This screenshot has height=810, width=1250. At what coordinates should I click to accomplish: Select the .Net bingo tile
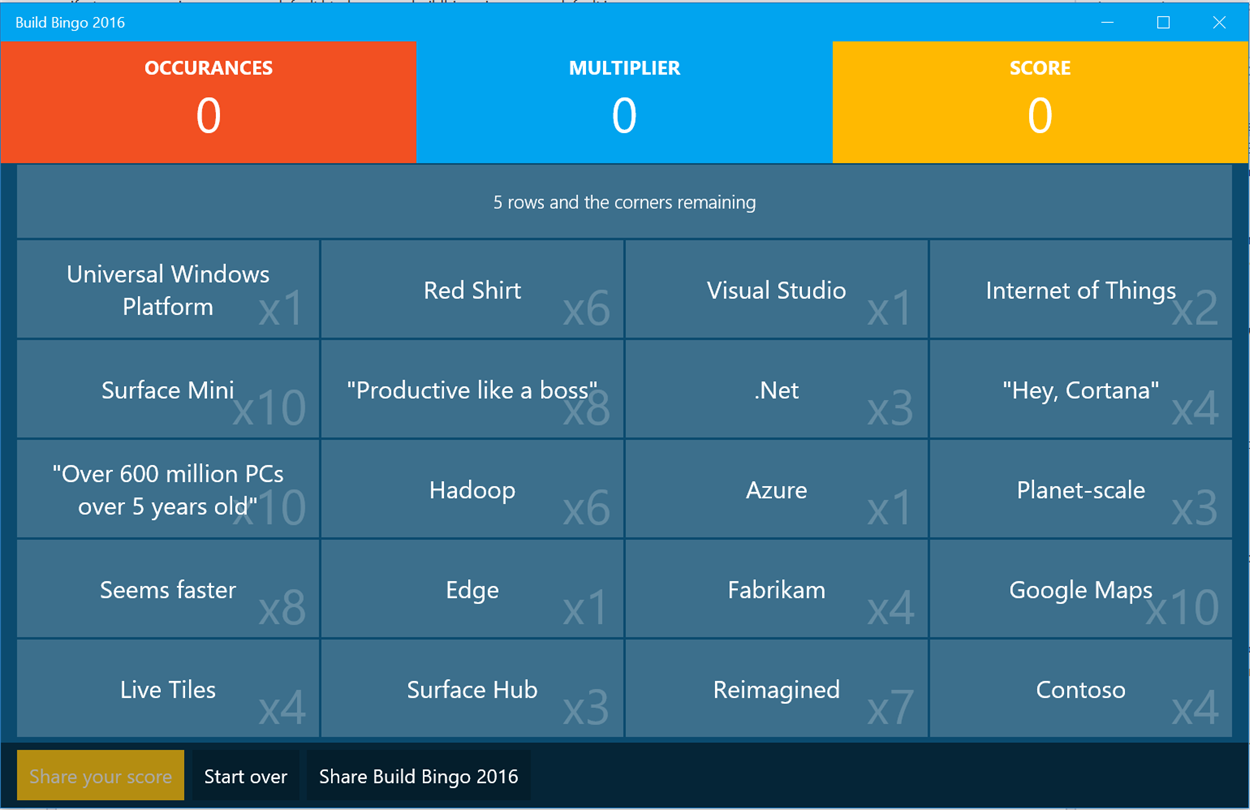pyautogui.click(x=776, y=390)
